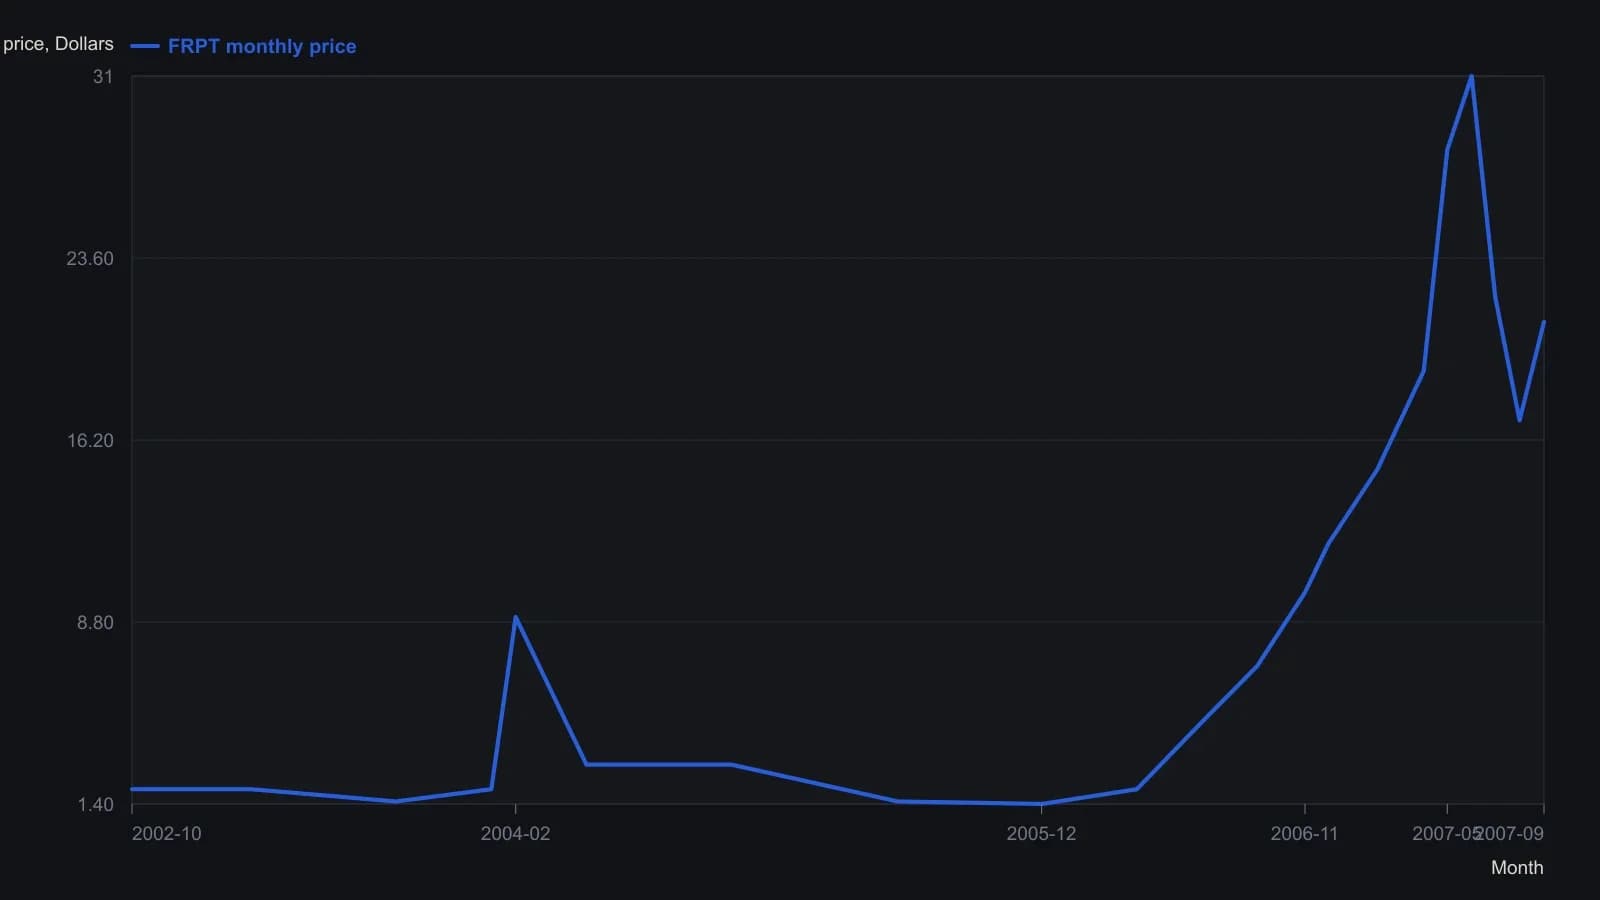Click the final data point at 2007-09
The width and height of the screenshot is (1600, 900).
click(1543, 322)
